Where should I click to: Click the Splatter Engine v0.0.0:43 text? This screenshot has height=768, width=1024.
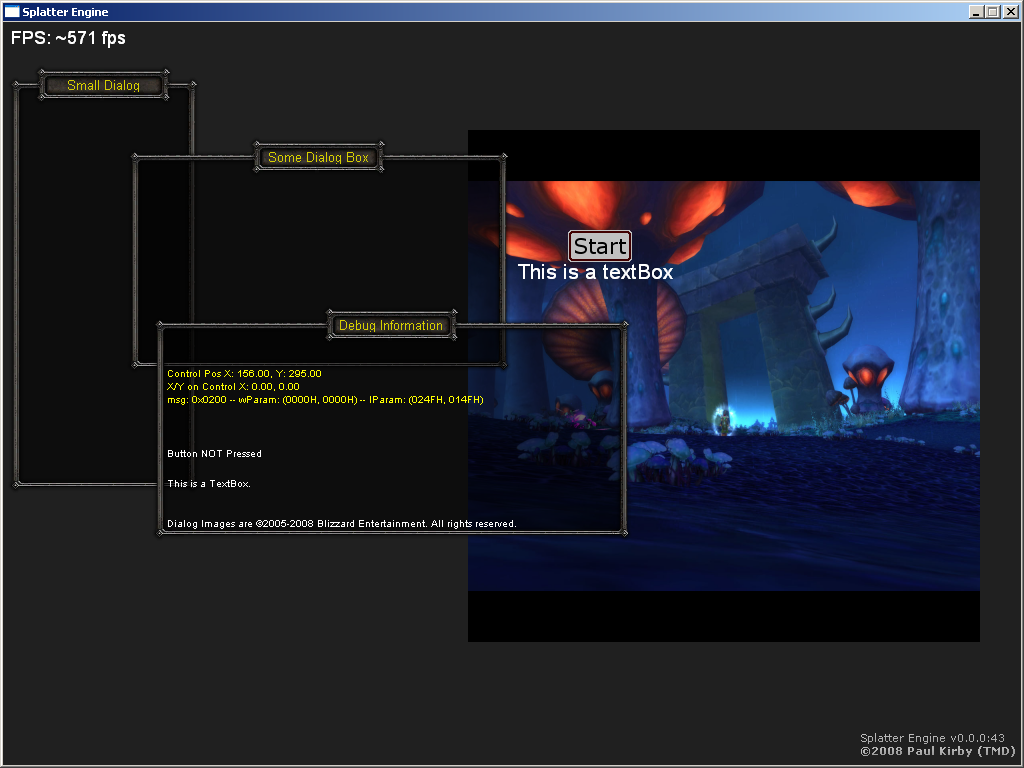point(932,738)
